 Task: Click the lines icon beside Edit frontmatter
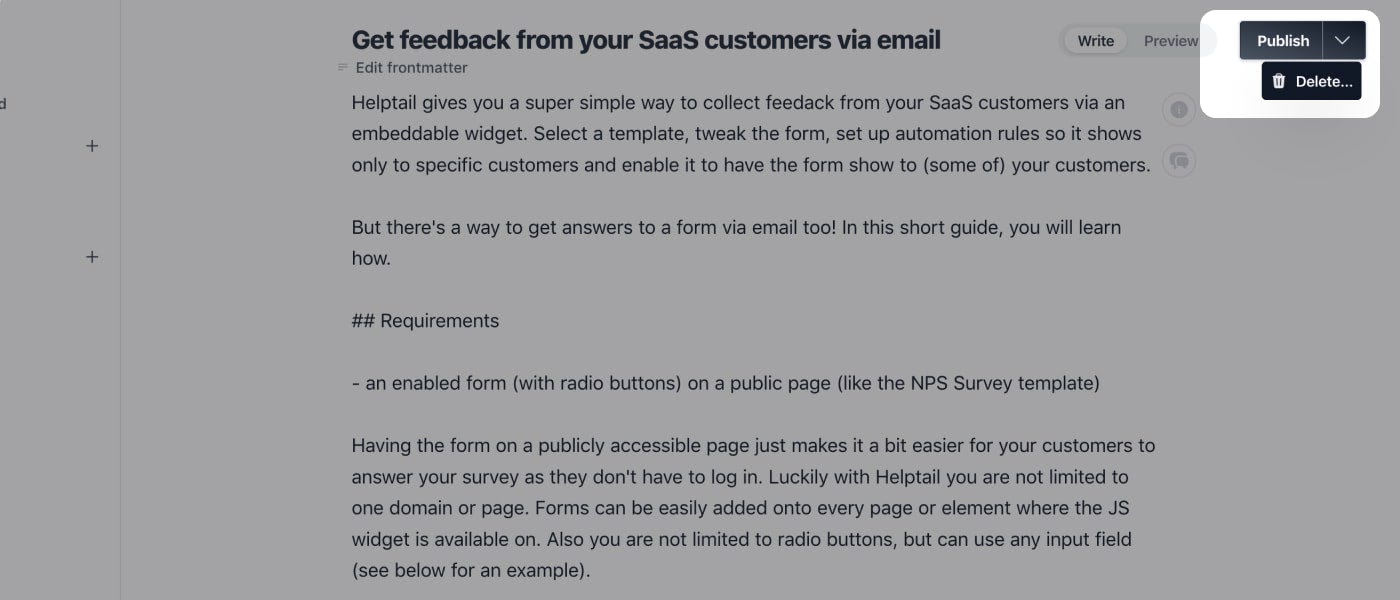point(343,68)
